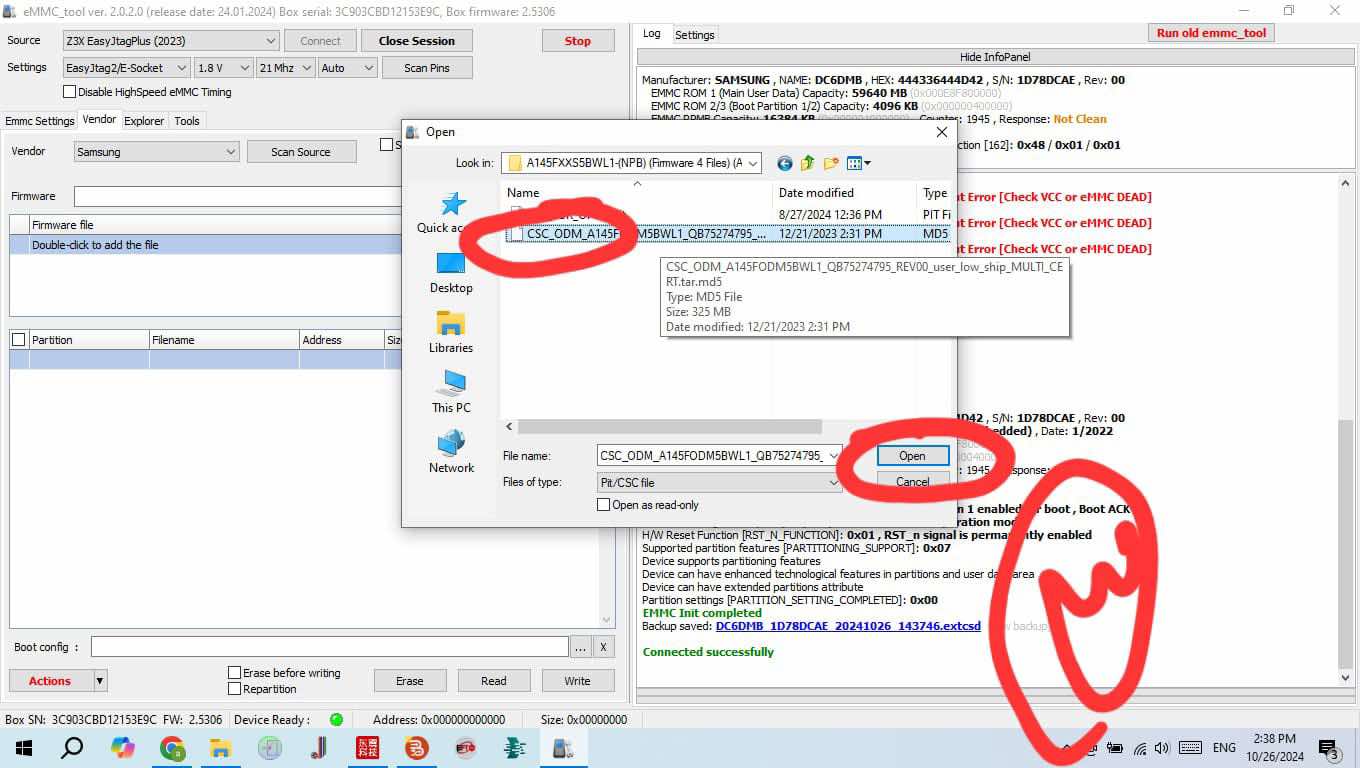Open the notification center icon
This screenshot has height=768, width=1360.
tap(1329, 748)
